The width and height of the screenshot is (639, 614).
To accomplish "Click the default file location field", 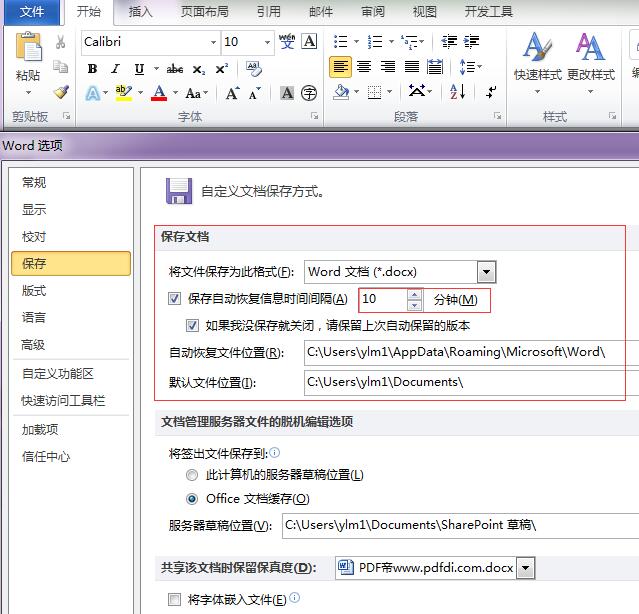I will (472, 382).
